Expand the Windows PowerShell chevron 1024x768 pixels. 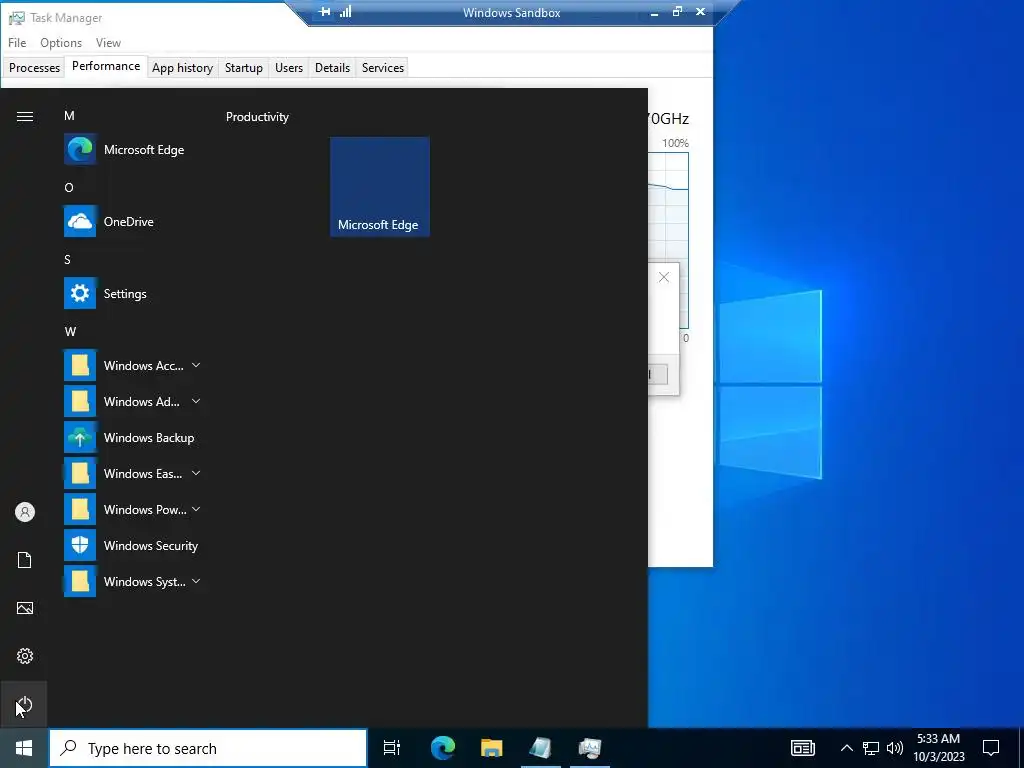tap(196, 509)
